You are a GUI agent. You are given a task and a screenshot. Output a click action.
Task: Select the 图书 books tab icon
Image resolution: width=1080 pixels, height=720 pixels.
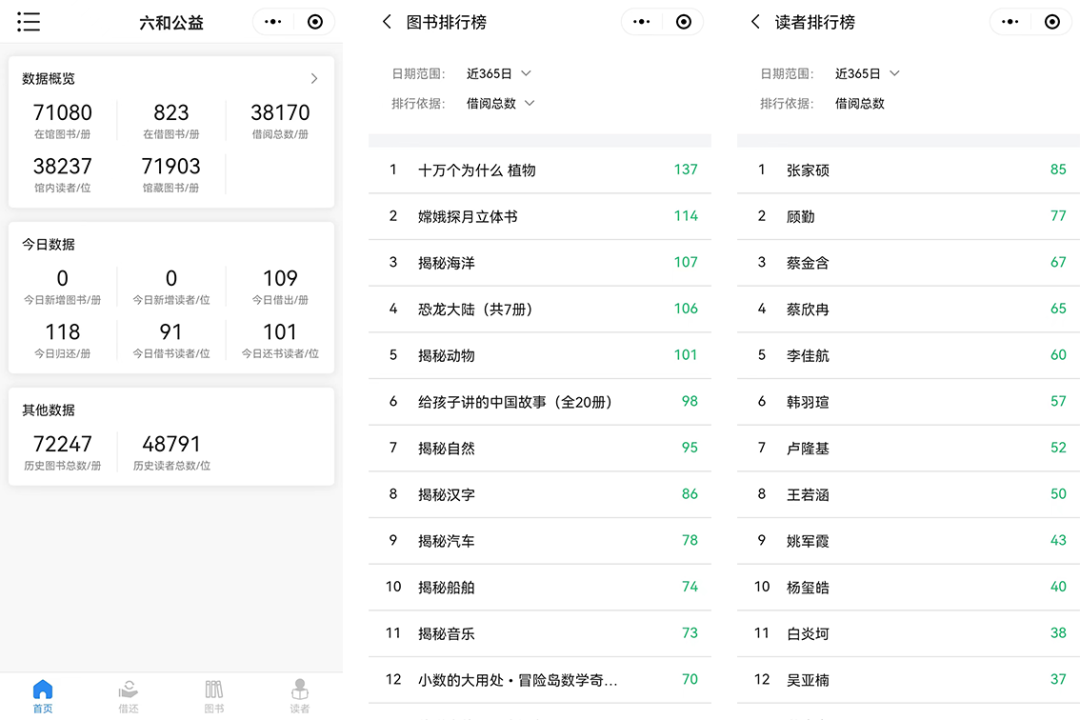tap(214, 692)
